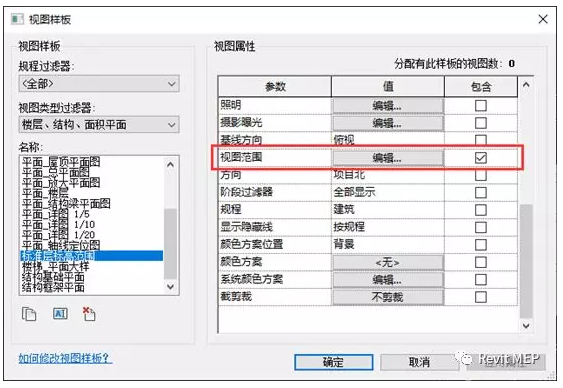The width and height of the screenshot is (563, 388).
Task: Uncheck the 视图范围 include checkbox
Action: [481, 158]
